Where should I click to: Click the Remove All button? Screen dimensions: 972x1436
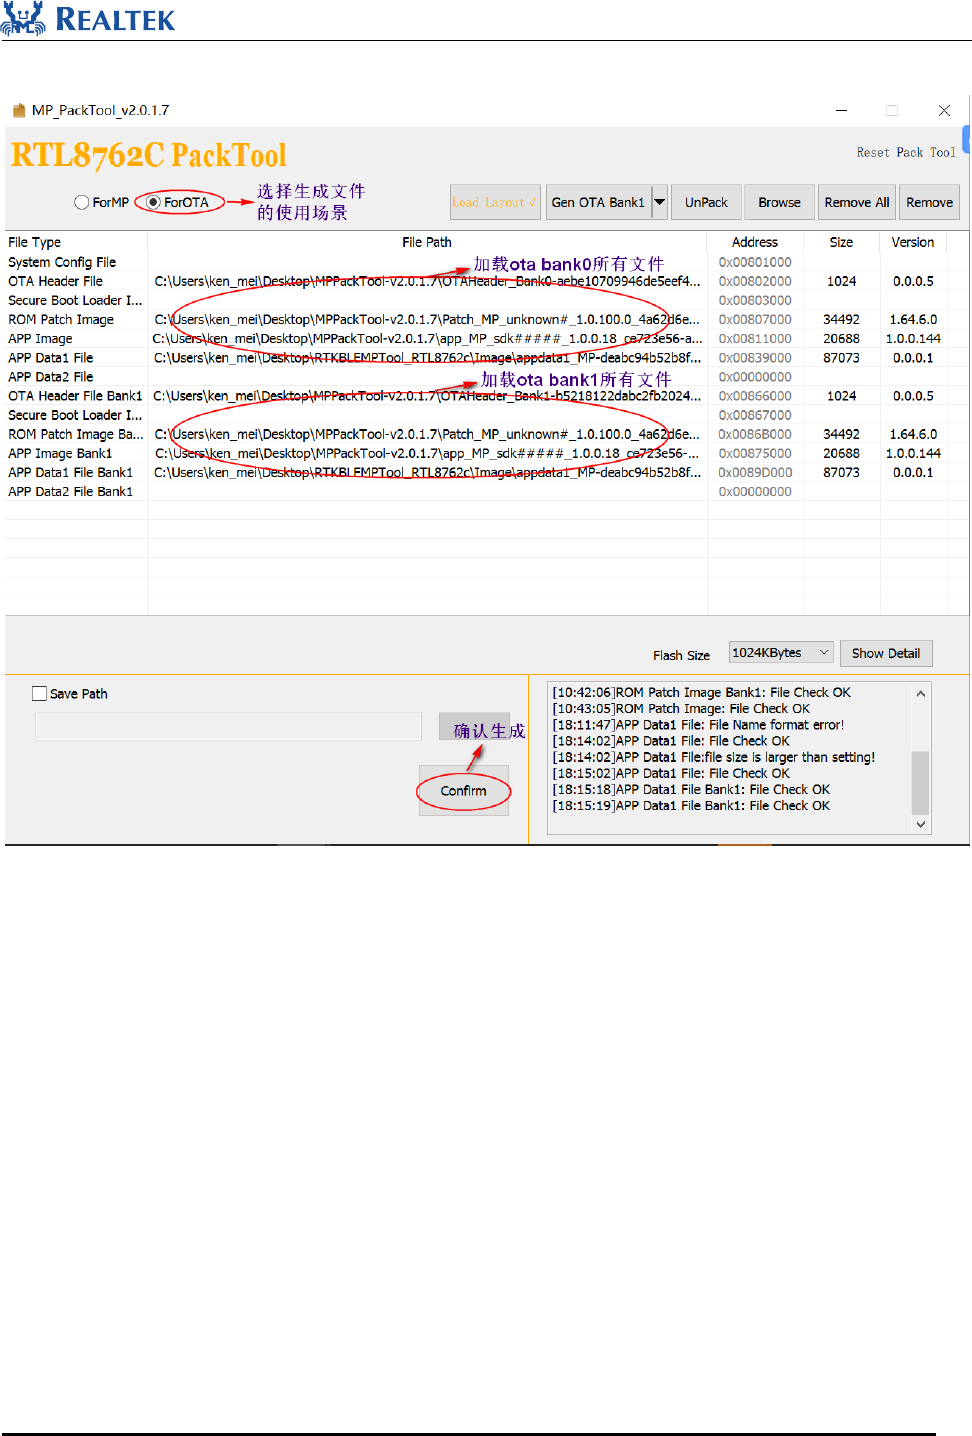point(857,202)
